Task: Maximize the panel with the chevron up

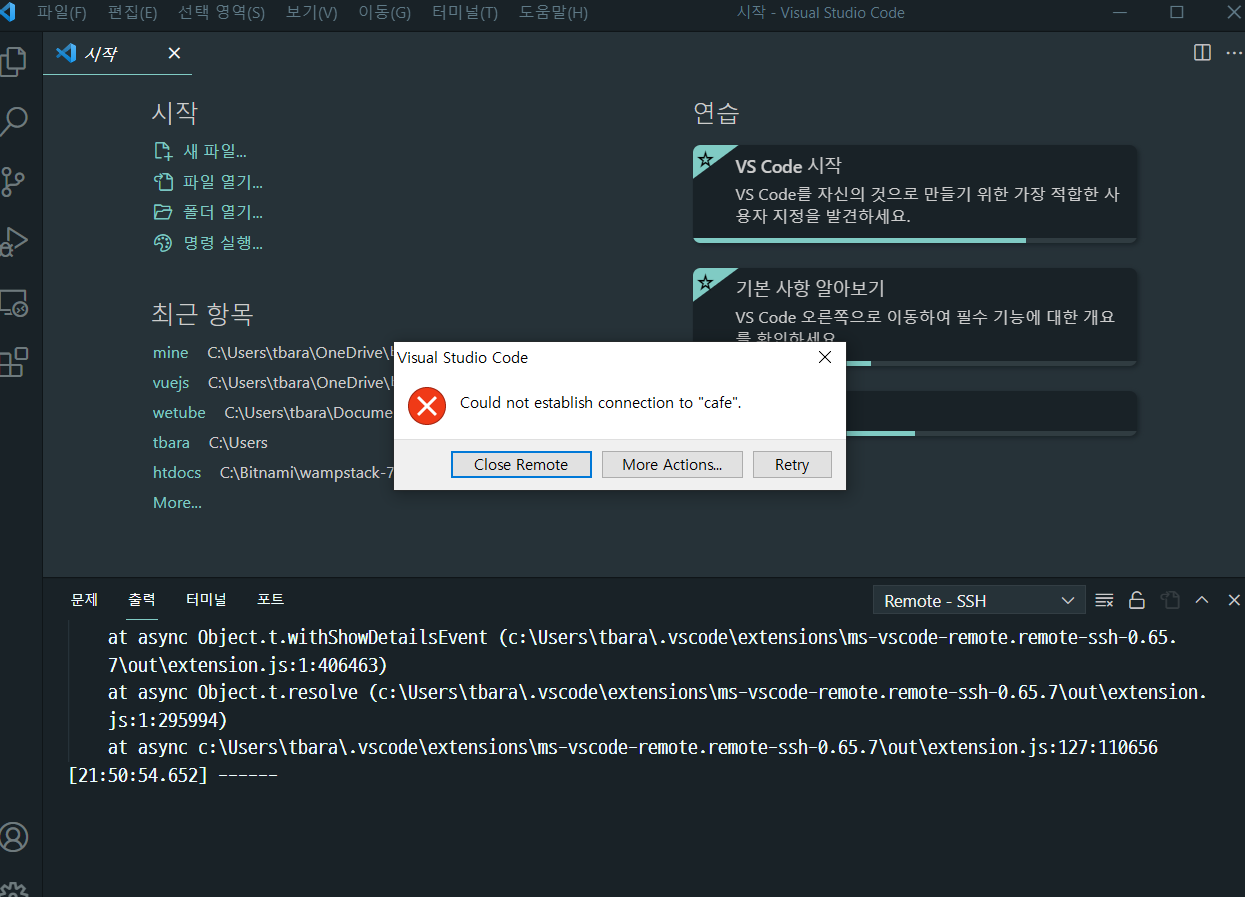Action: click(1202, 600)
